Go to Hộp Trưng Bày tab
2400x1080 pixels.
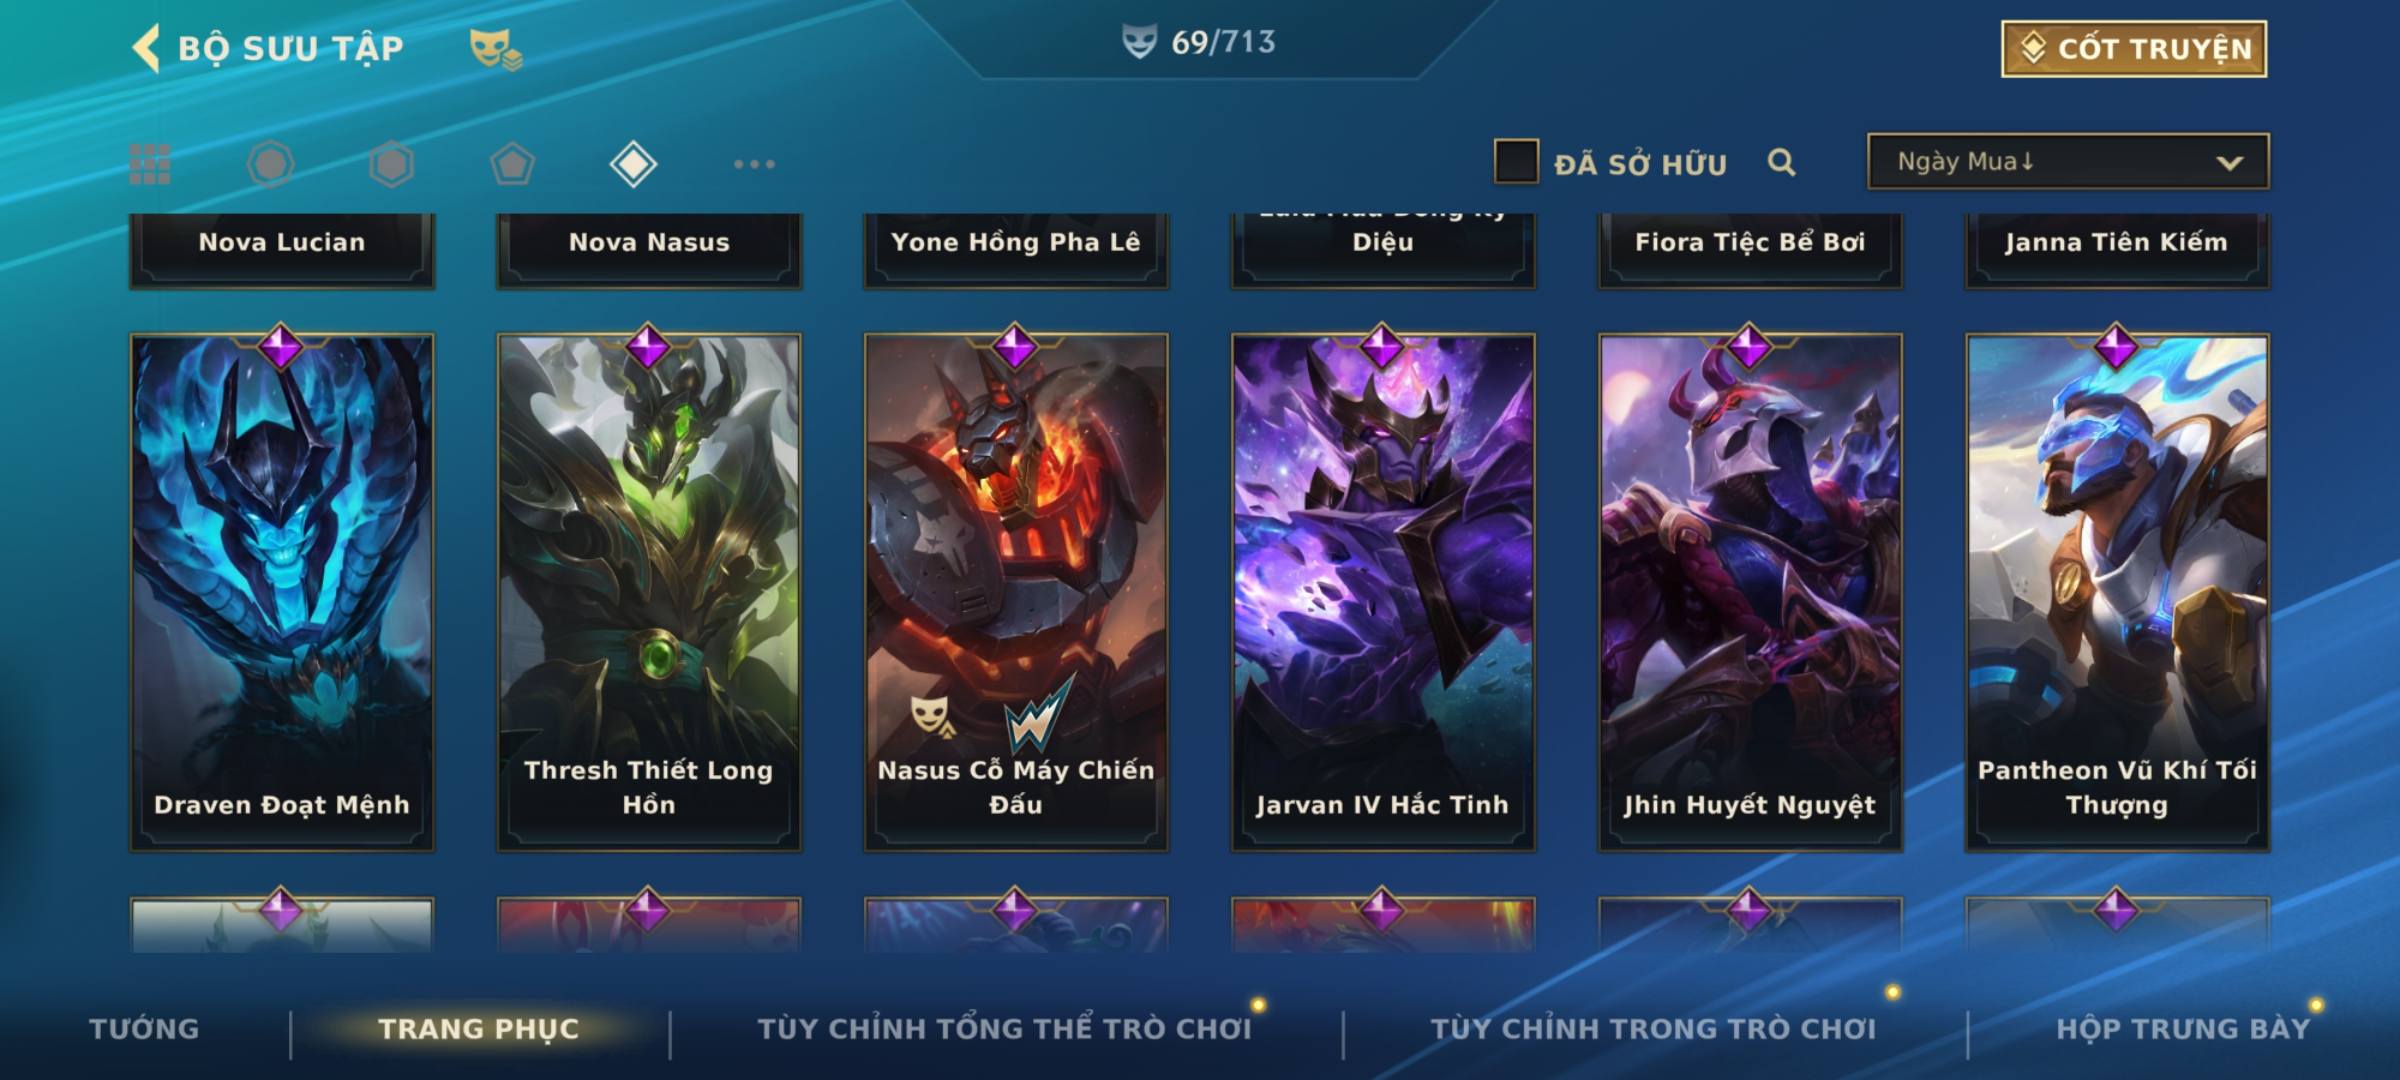(x=2183, y=1028)
